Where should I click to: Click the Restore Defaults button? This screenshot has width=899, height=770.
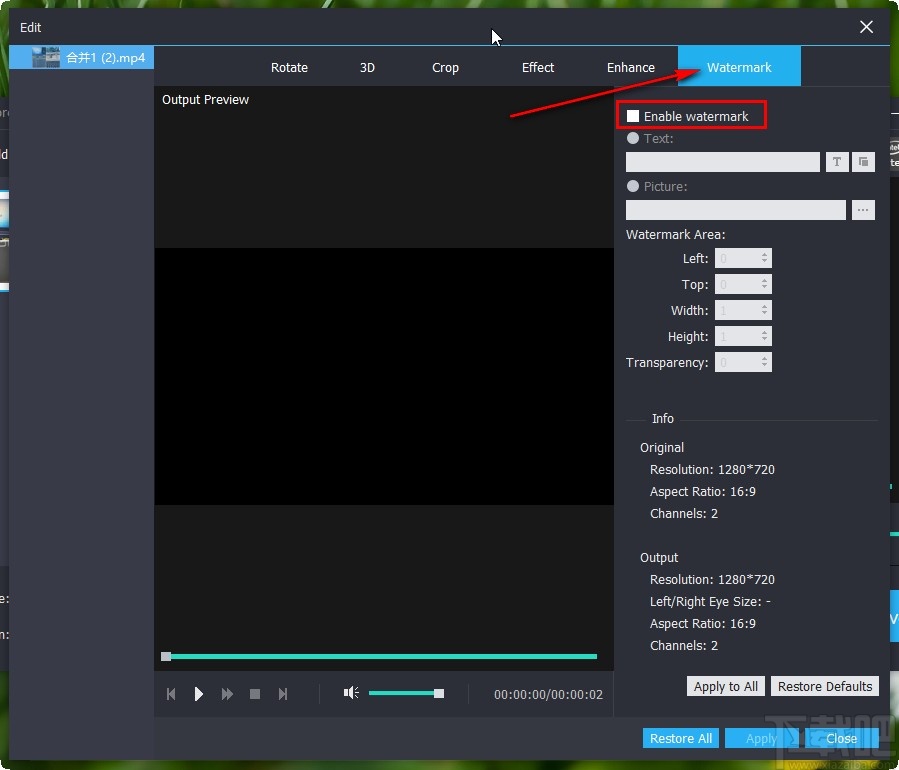click(824, 686)
